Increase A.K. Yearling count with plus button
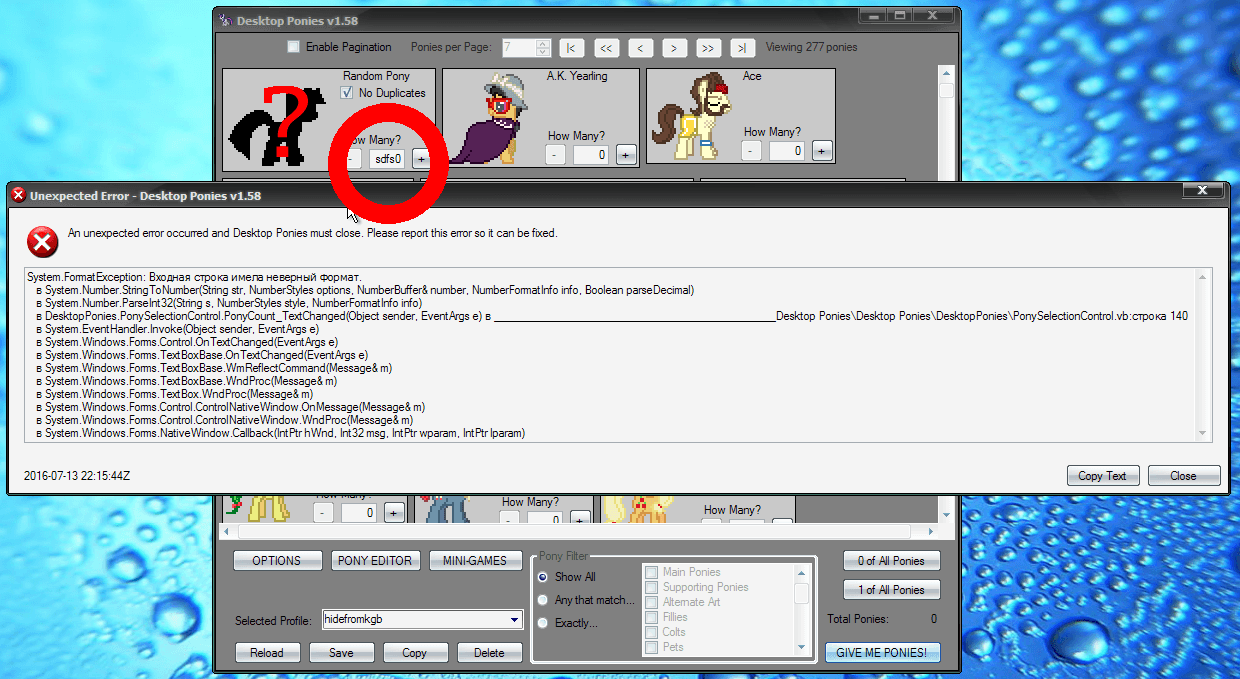 coord(626,154)
